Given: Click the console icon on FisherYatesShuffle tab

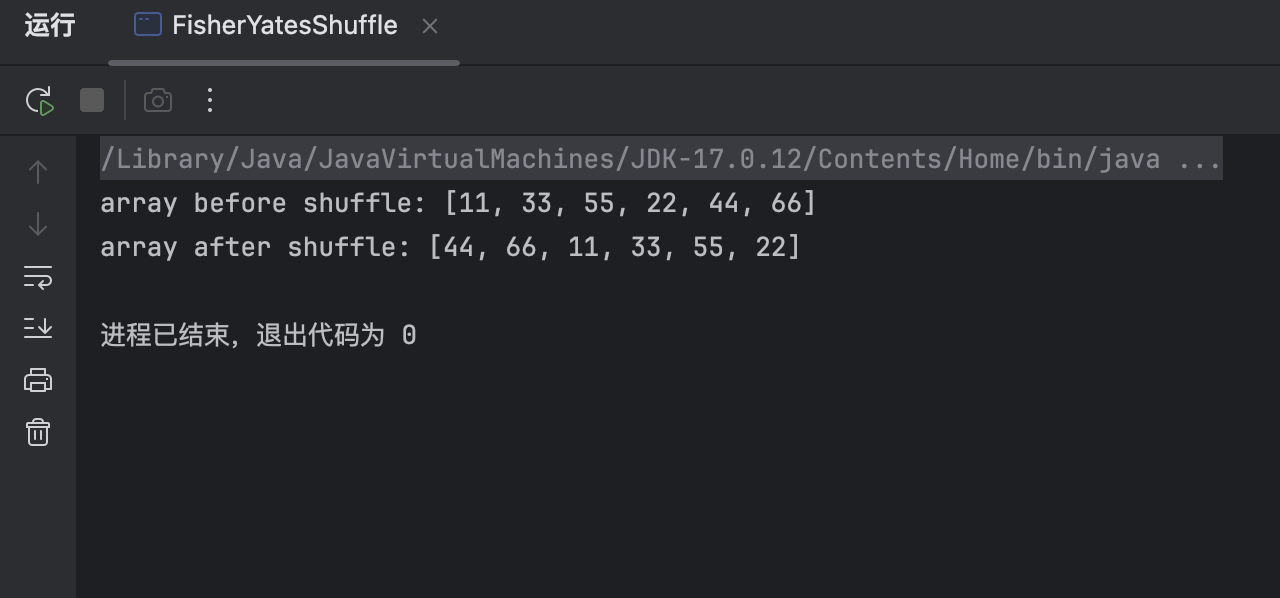Looking at the screenshot, I should [148, 25].
